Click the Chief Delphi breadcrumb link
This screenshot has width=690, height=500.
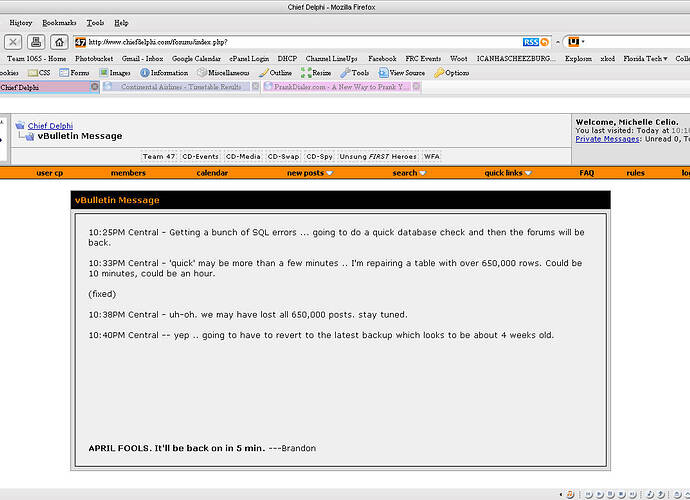50,126
